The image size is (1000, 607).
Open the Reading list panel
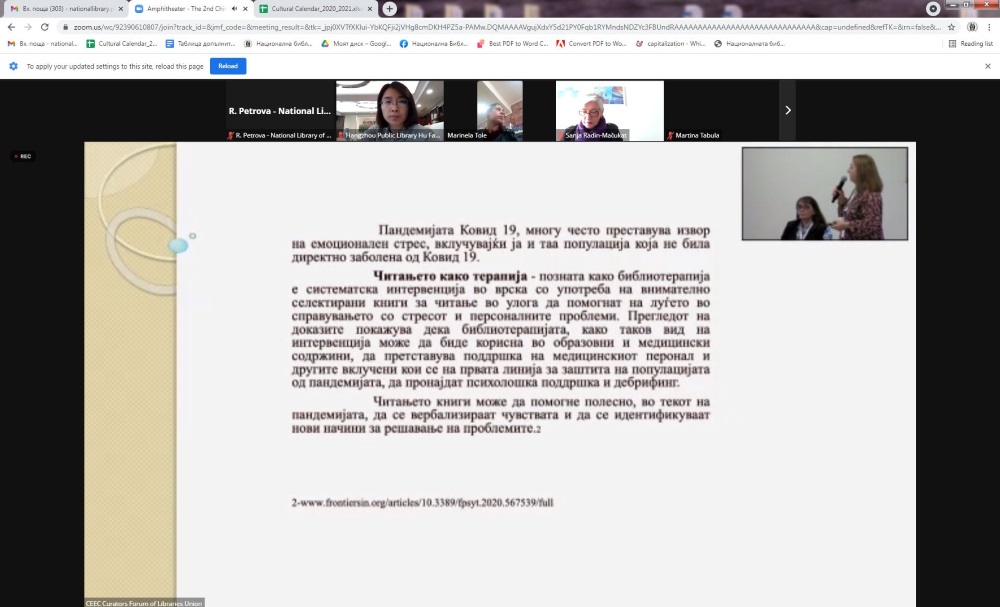(x=971, y=44)
